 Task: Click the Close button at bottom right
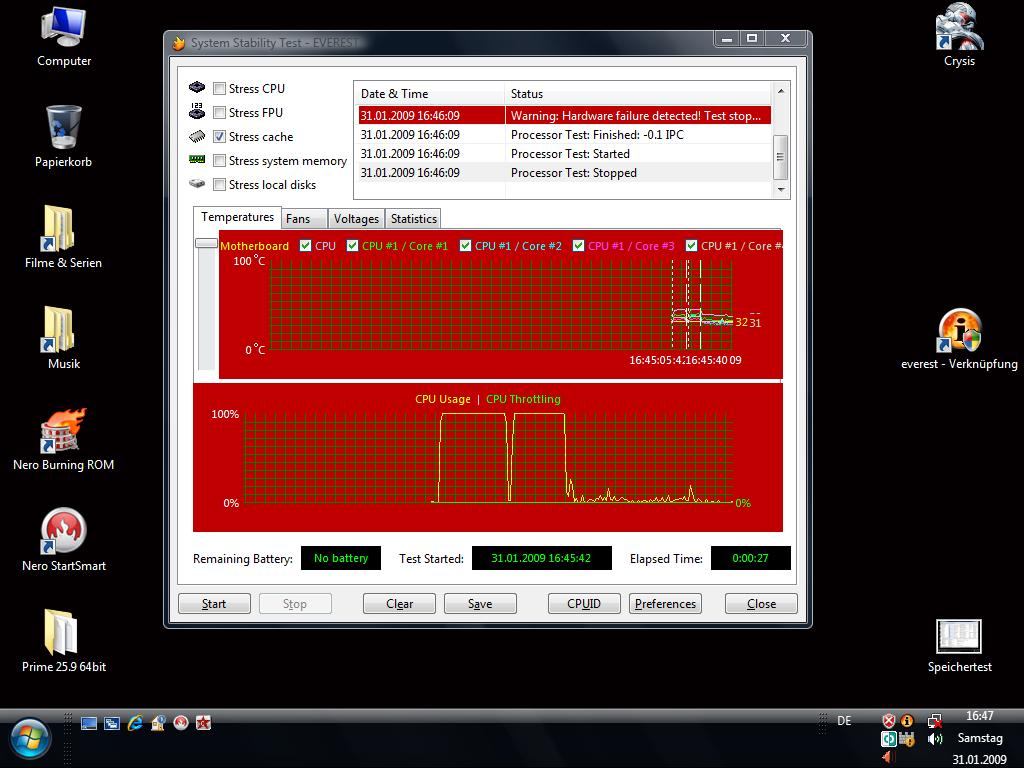pos(761,603)
